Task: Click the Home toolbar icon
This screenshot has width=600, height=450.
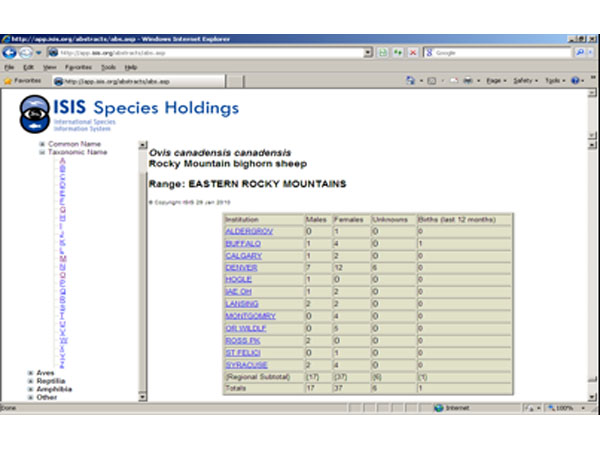Action: pos(411,80)
